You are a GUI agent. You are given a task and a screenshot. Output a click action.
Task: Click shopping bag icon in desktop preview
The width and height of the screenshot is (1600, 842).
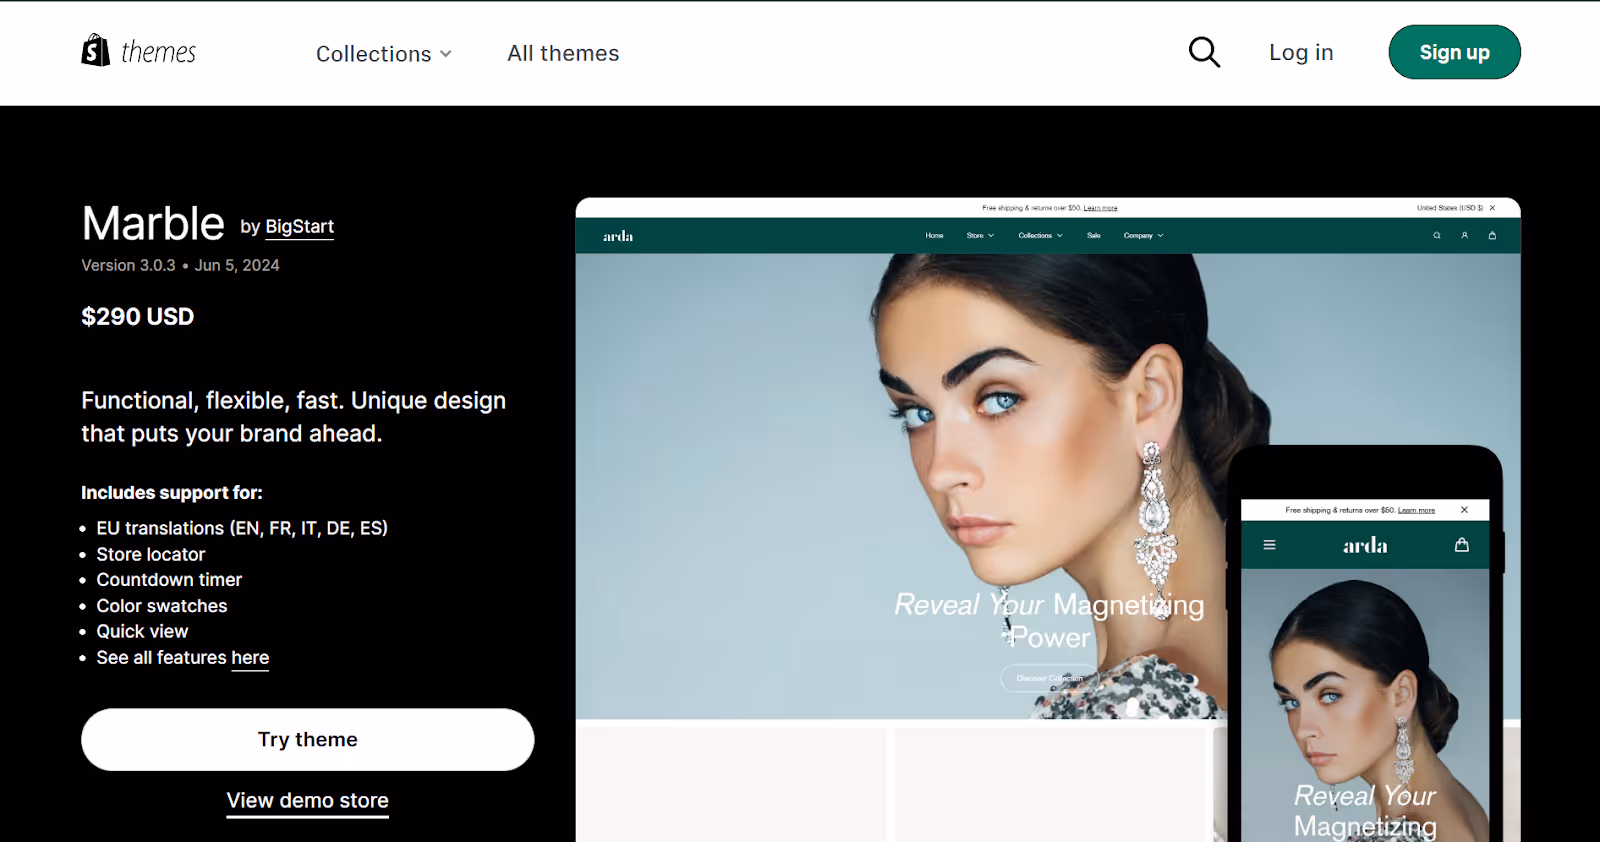point(1492,236)
